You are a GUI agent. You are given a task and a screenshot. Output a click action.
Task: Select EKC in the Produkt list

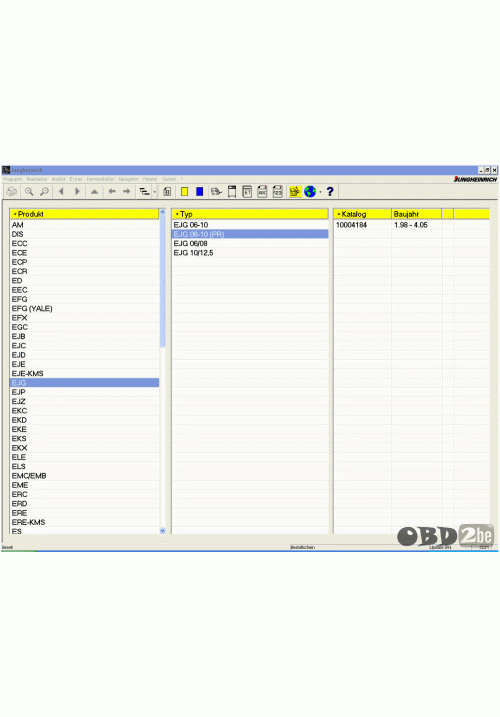[x=84, y=411]
